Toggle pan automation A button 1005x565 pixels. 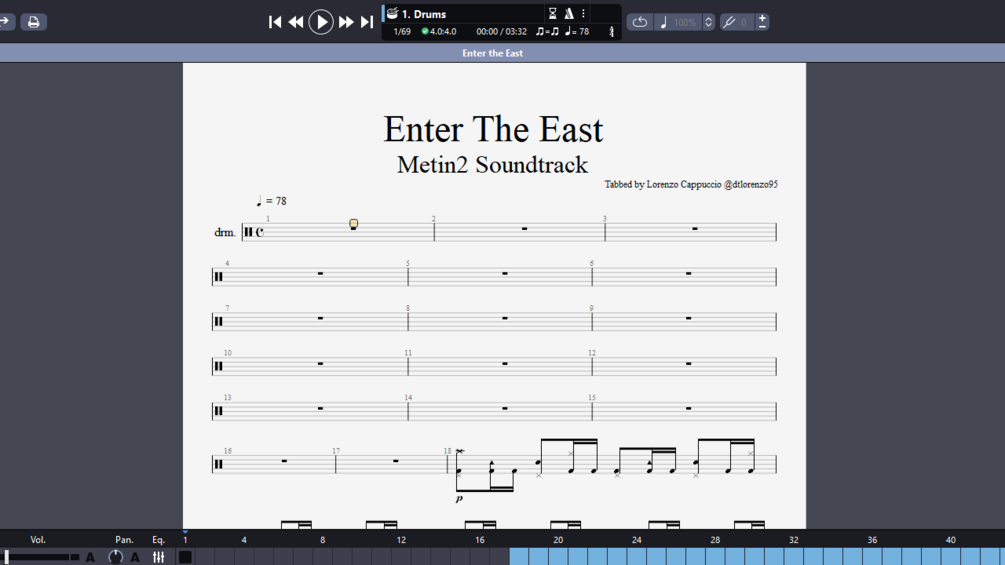tap(135, 557)
